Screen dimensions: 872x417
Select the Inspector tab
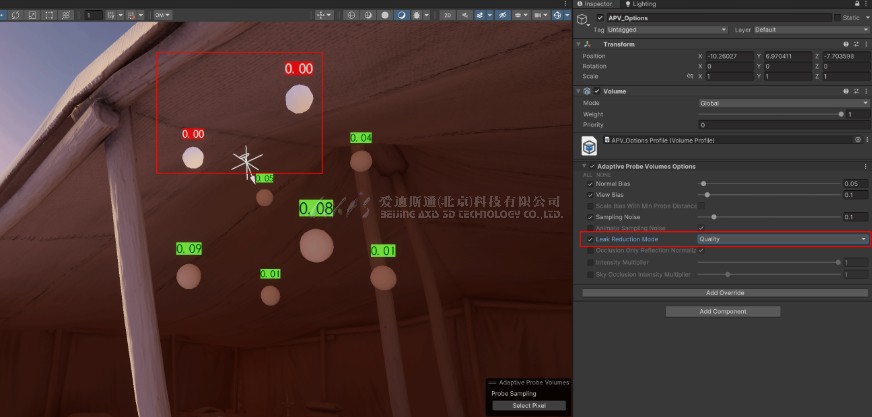pos(597,4)
